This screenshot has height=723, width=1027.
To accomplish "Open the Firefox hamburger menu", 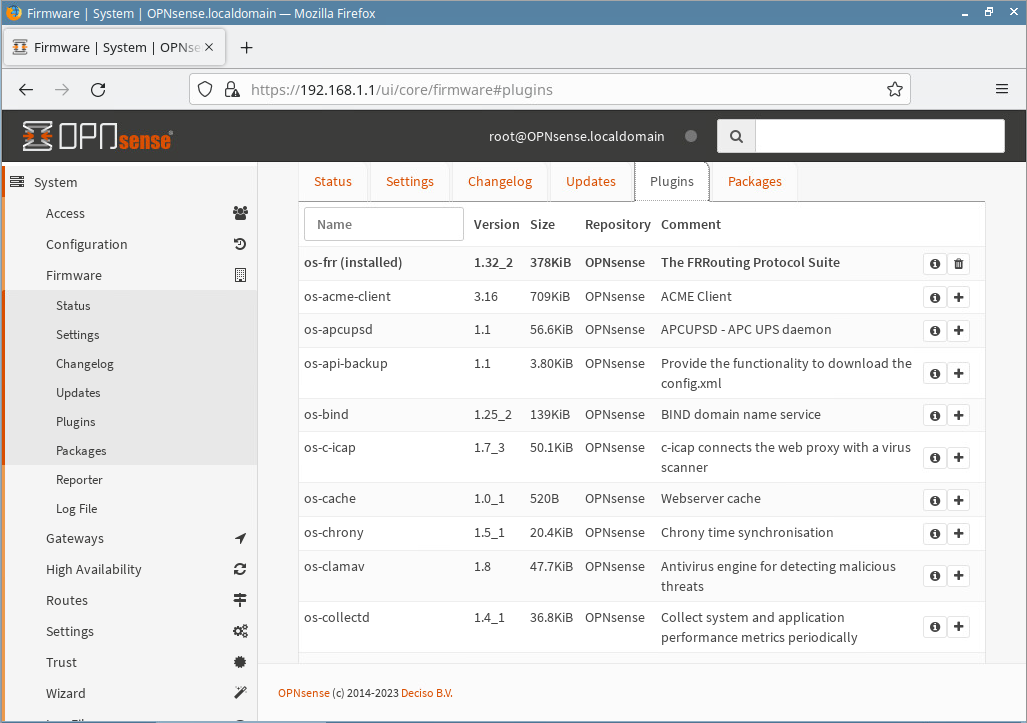I will tap(1001, 89).
